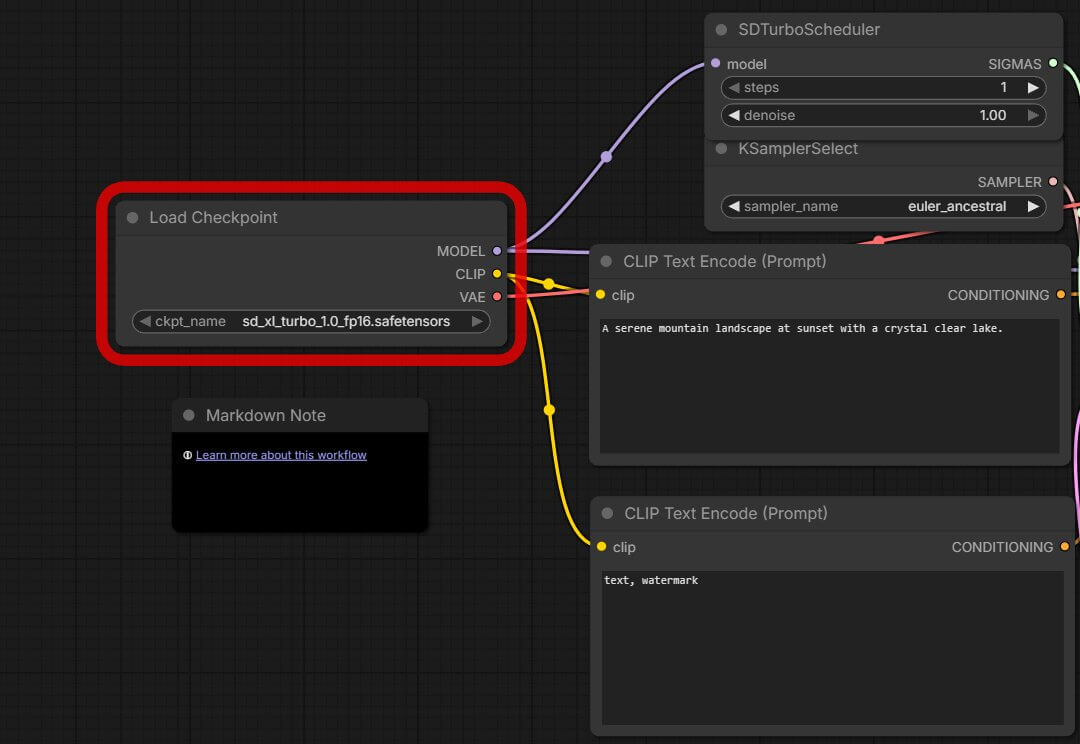Image resolution: width=1080 pixels, height=744 pixels.
Task: Click the CONDITIONING output of the watermark prompt node
Action: [x=1064, y=547]
